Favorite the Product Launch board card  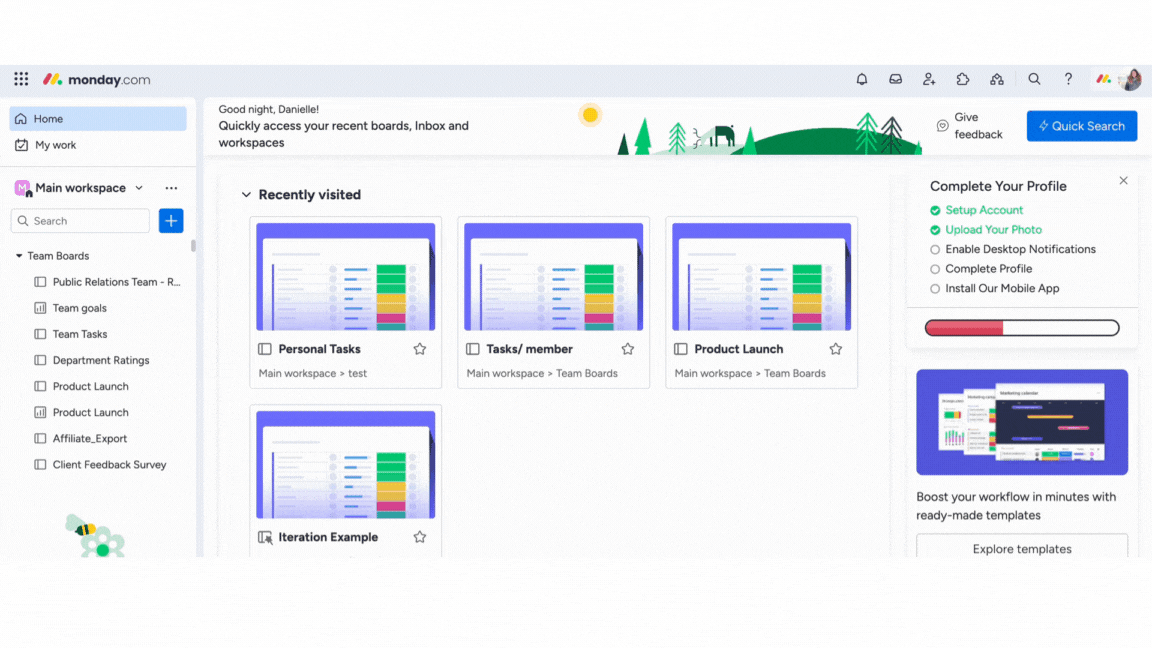[836, 349]
